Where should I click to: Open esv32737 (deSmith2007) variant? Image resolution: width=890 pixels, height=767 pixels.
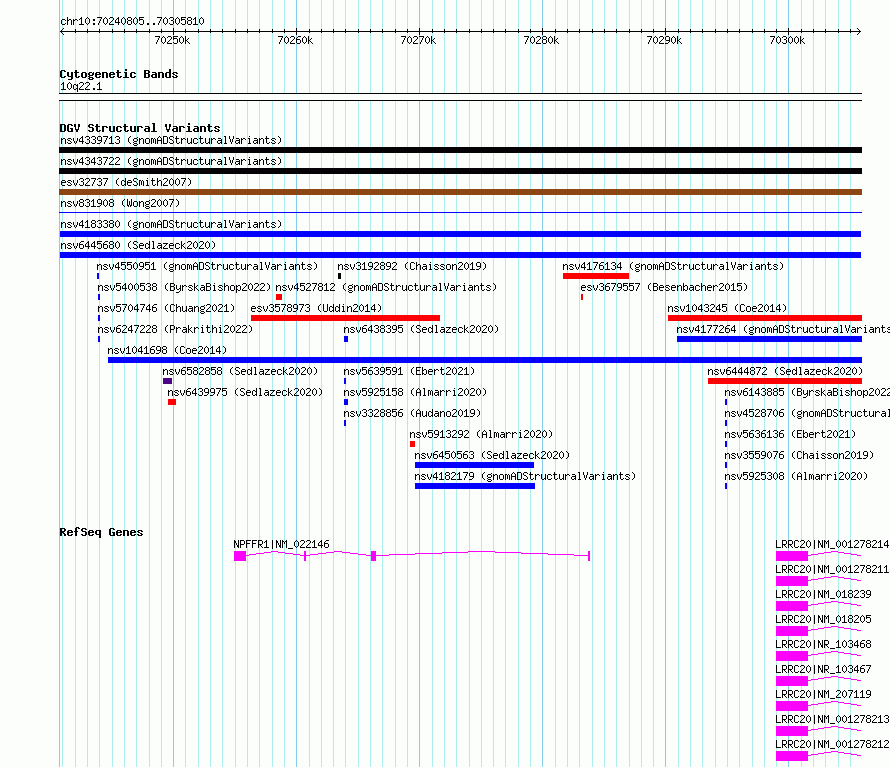coord(126,182)
